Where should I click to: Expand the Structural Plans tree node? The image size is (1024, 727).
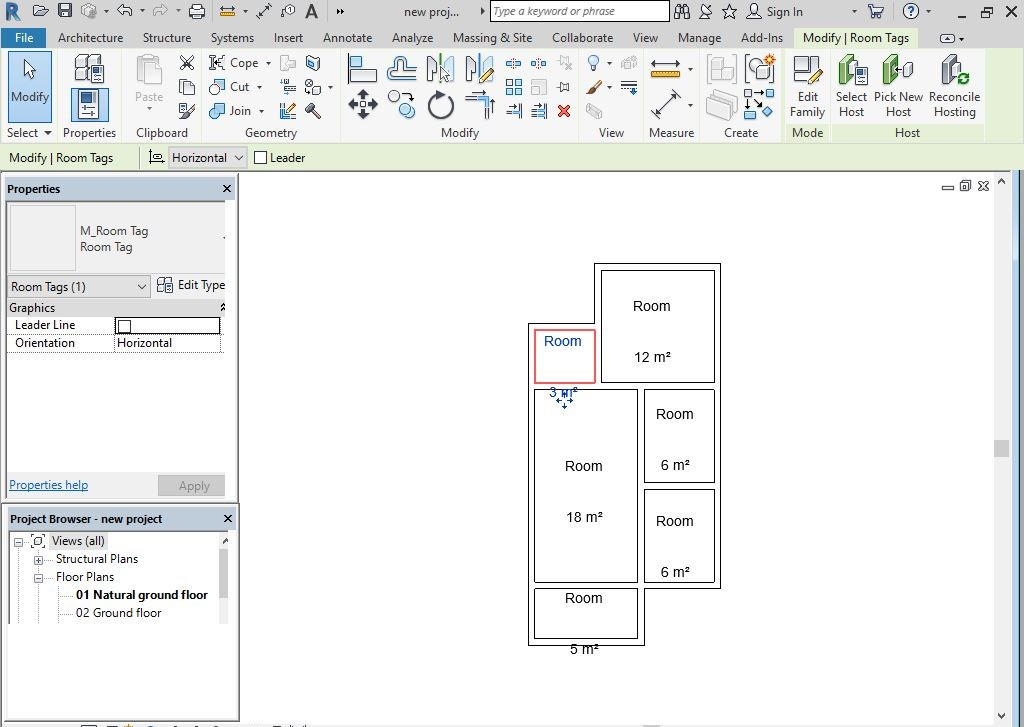39,560
